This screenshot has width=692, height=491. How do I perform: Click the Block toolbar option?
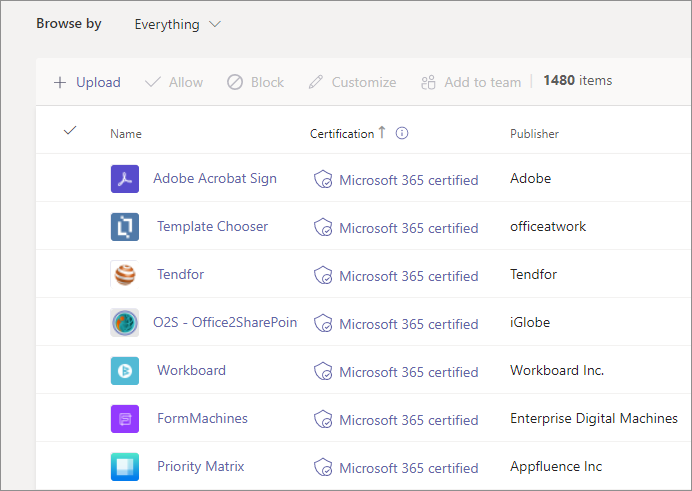pyautogui.click(x=255, y=82)
